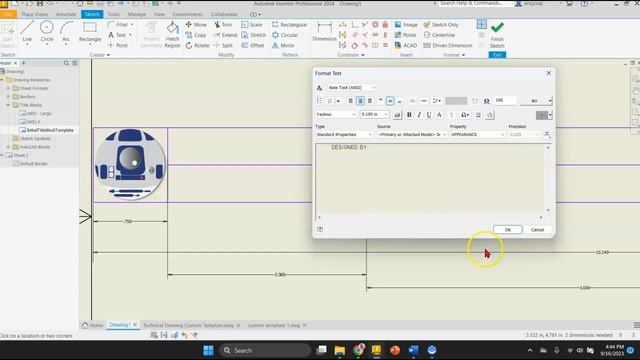Select the Circle sketch tool
This screenshot has height=360, width=640.
(x=47, y=32)
